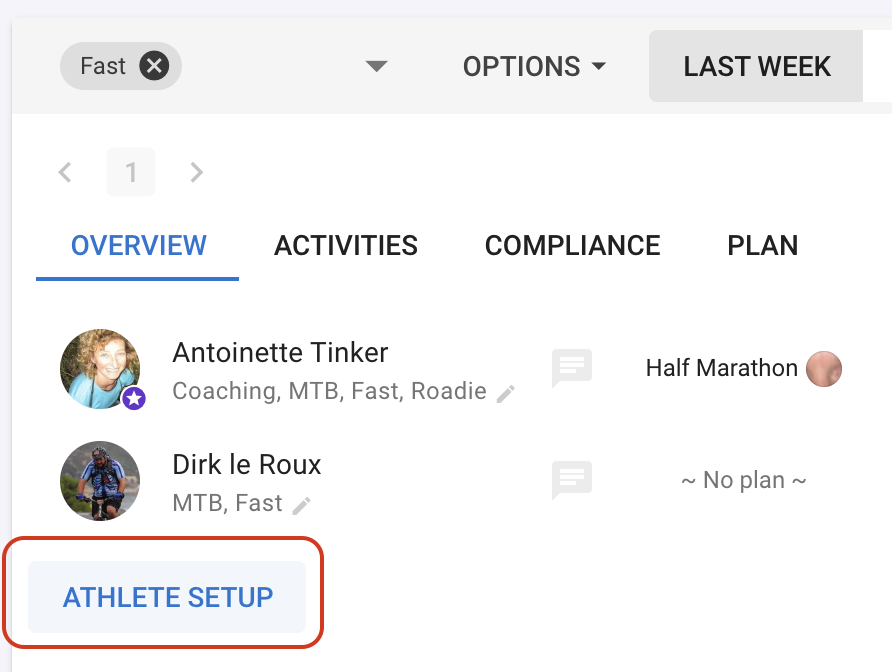Remove the Fast tag filter chip
Image resolution: width=892 pixels, height=672 pixels.
click(x=154, y=67)
